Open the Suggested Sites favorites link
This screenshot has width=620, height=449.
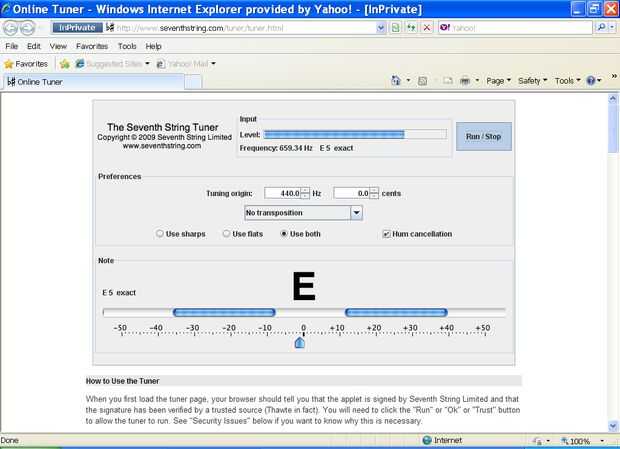tap(108, 64)
